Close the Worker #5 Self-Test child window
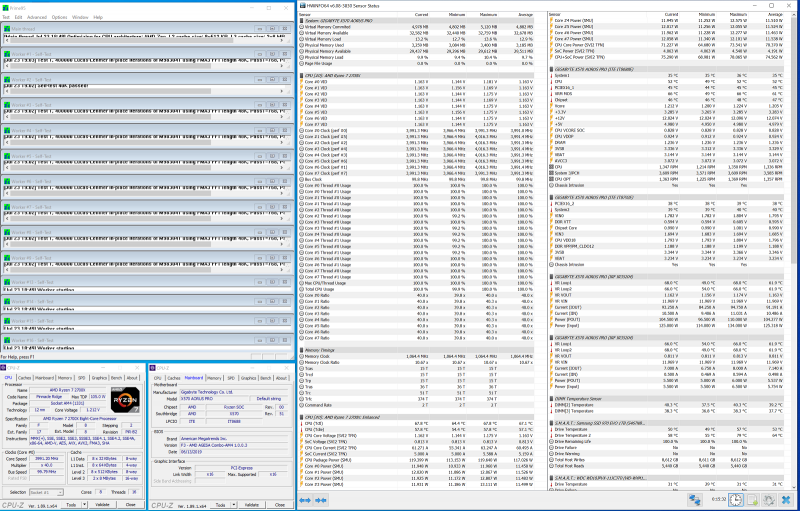Image resolution: width=800 pixels, height=511 pixels. [x=285, y=156]
